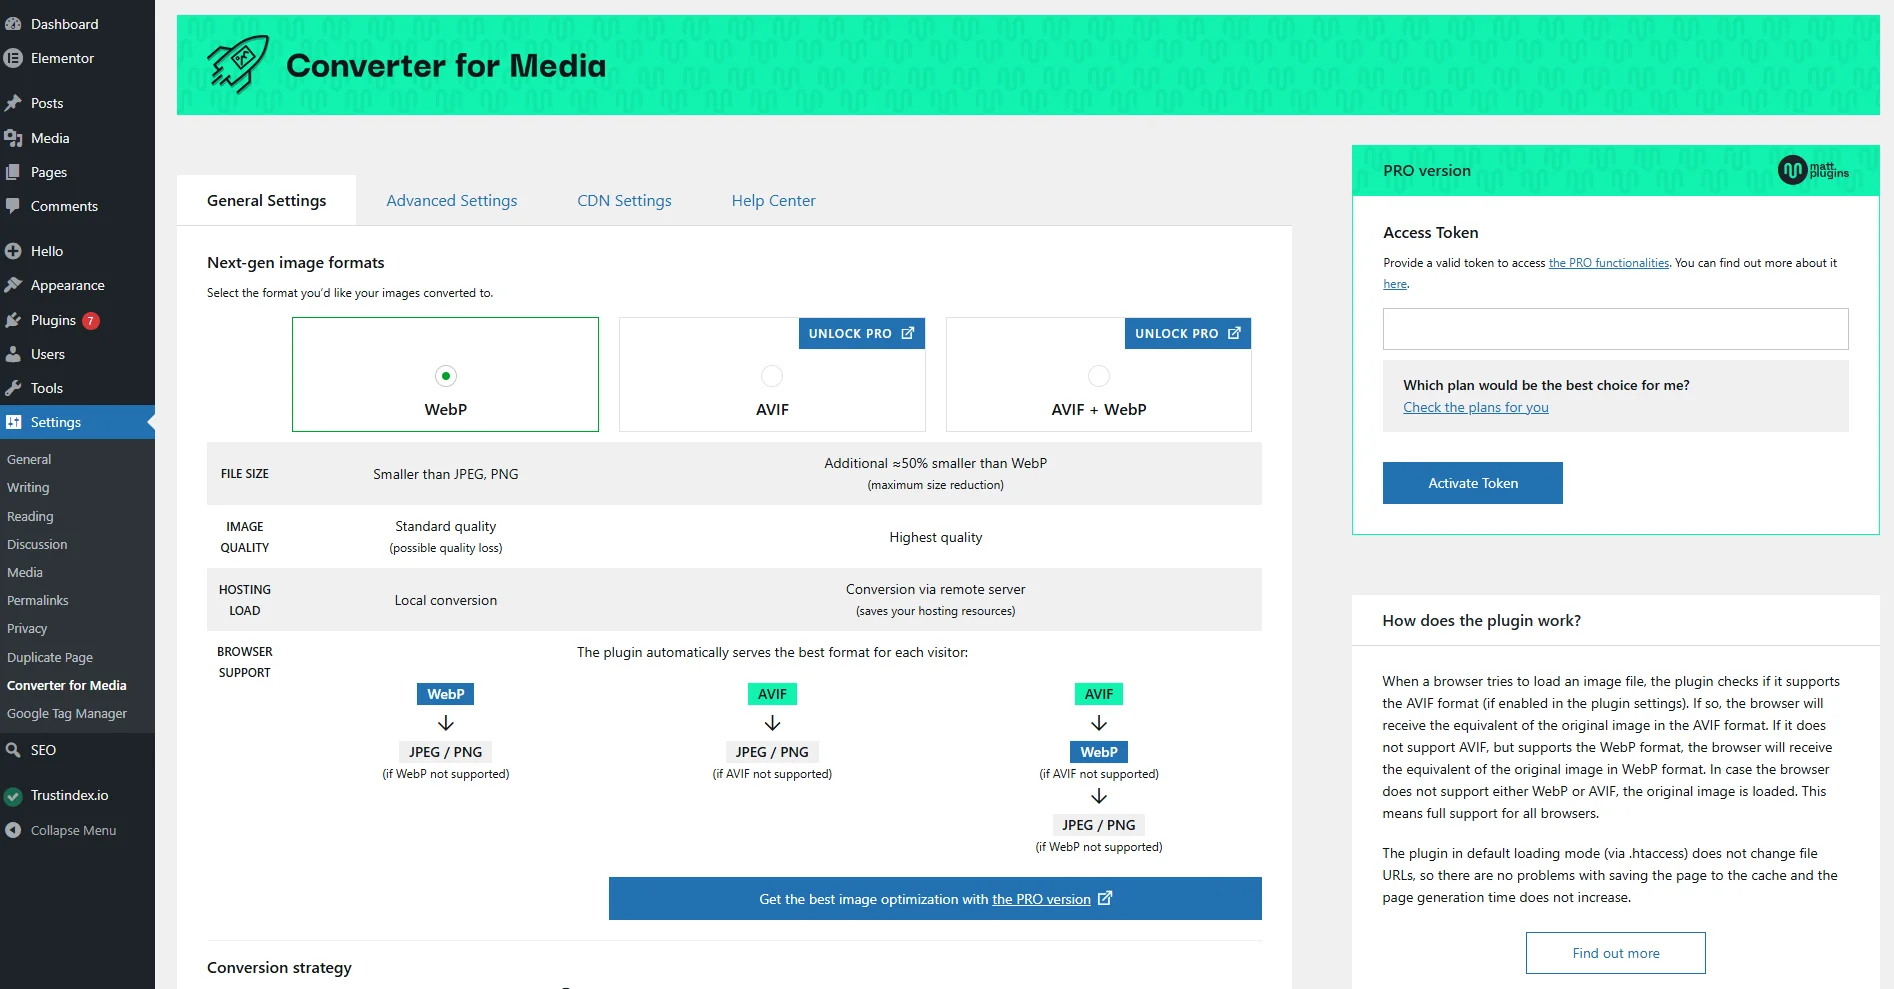This screenshot has height=989, width=1894.
Task: Click the Settings sliders icon
Action: coord(13,422)
